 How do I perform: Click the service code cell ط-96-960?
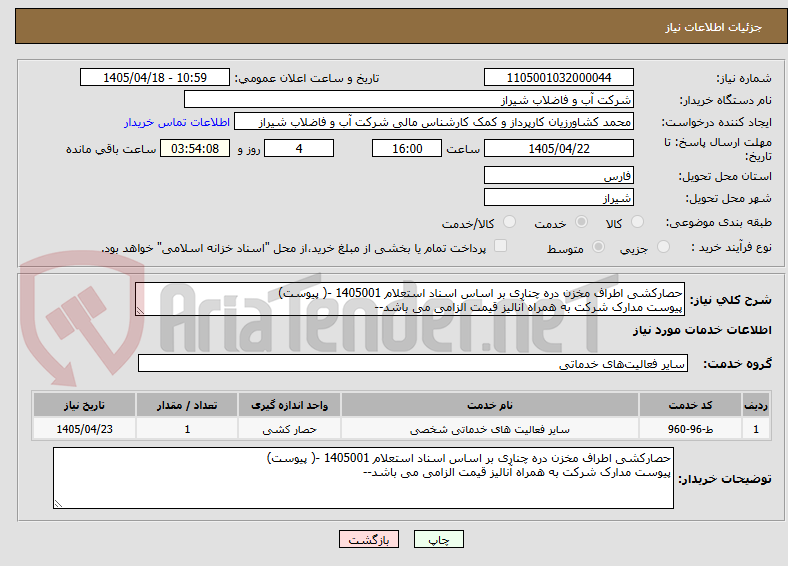pos(691,429)
